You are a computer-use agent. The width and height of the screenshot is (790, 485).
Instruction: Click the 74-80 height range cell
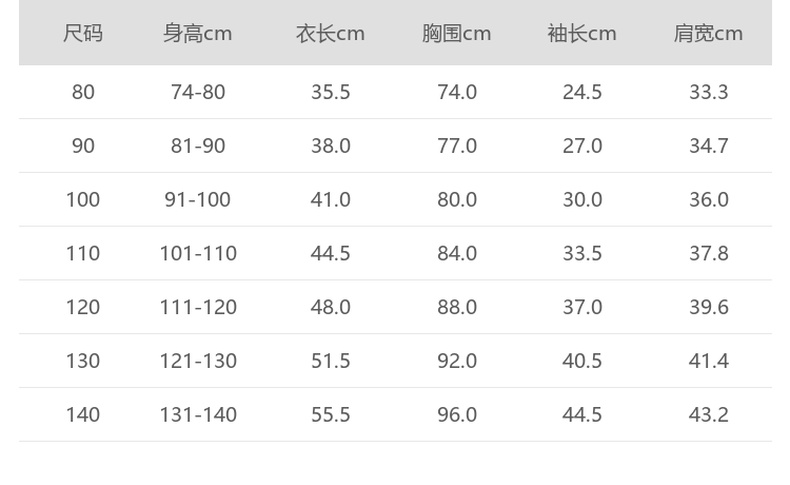click(x=198, y=92)
